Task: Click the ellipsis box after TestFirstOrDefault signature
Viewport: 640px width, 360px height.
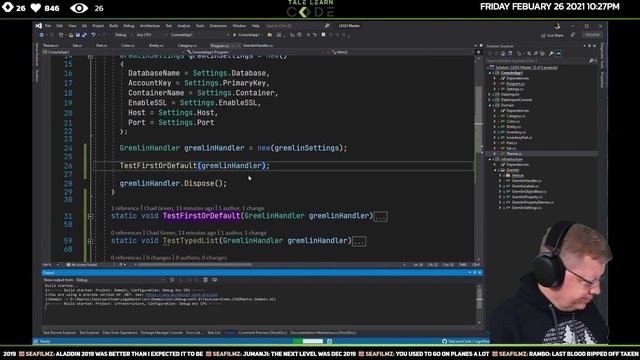Action: point(380,216)
